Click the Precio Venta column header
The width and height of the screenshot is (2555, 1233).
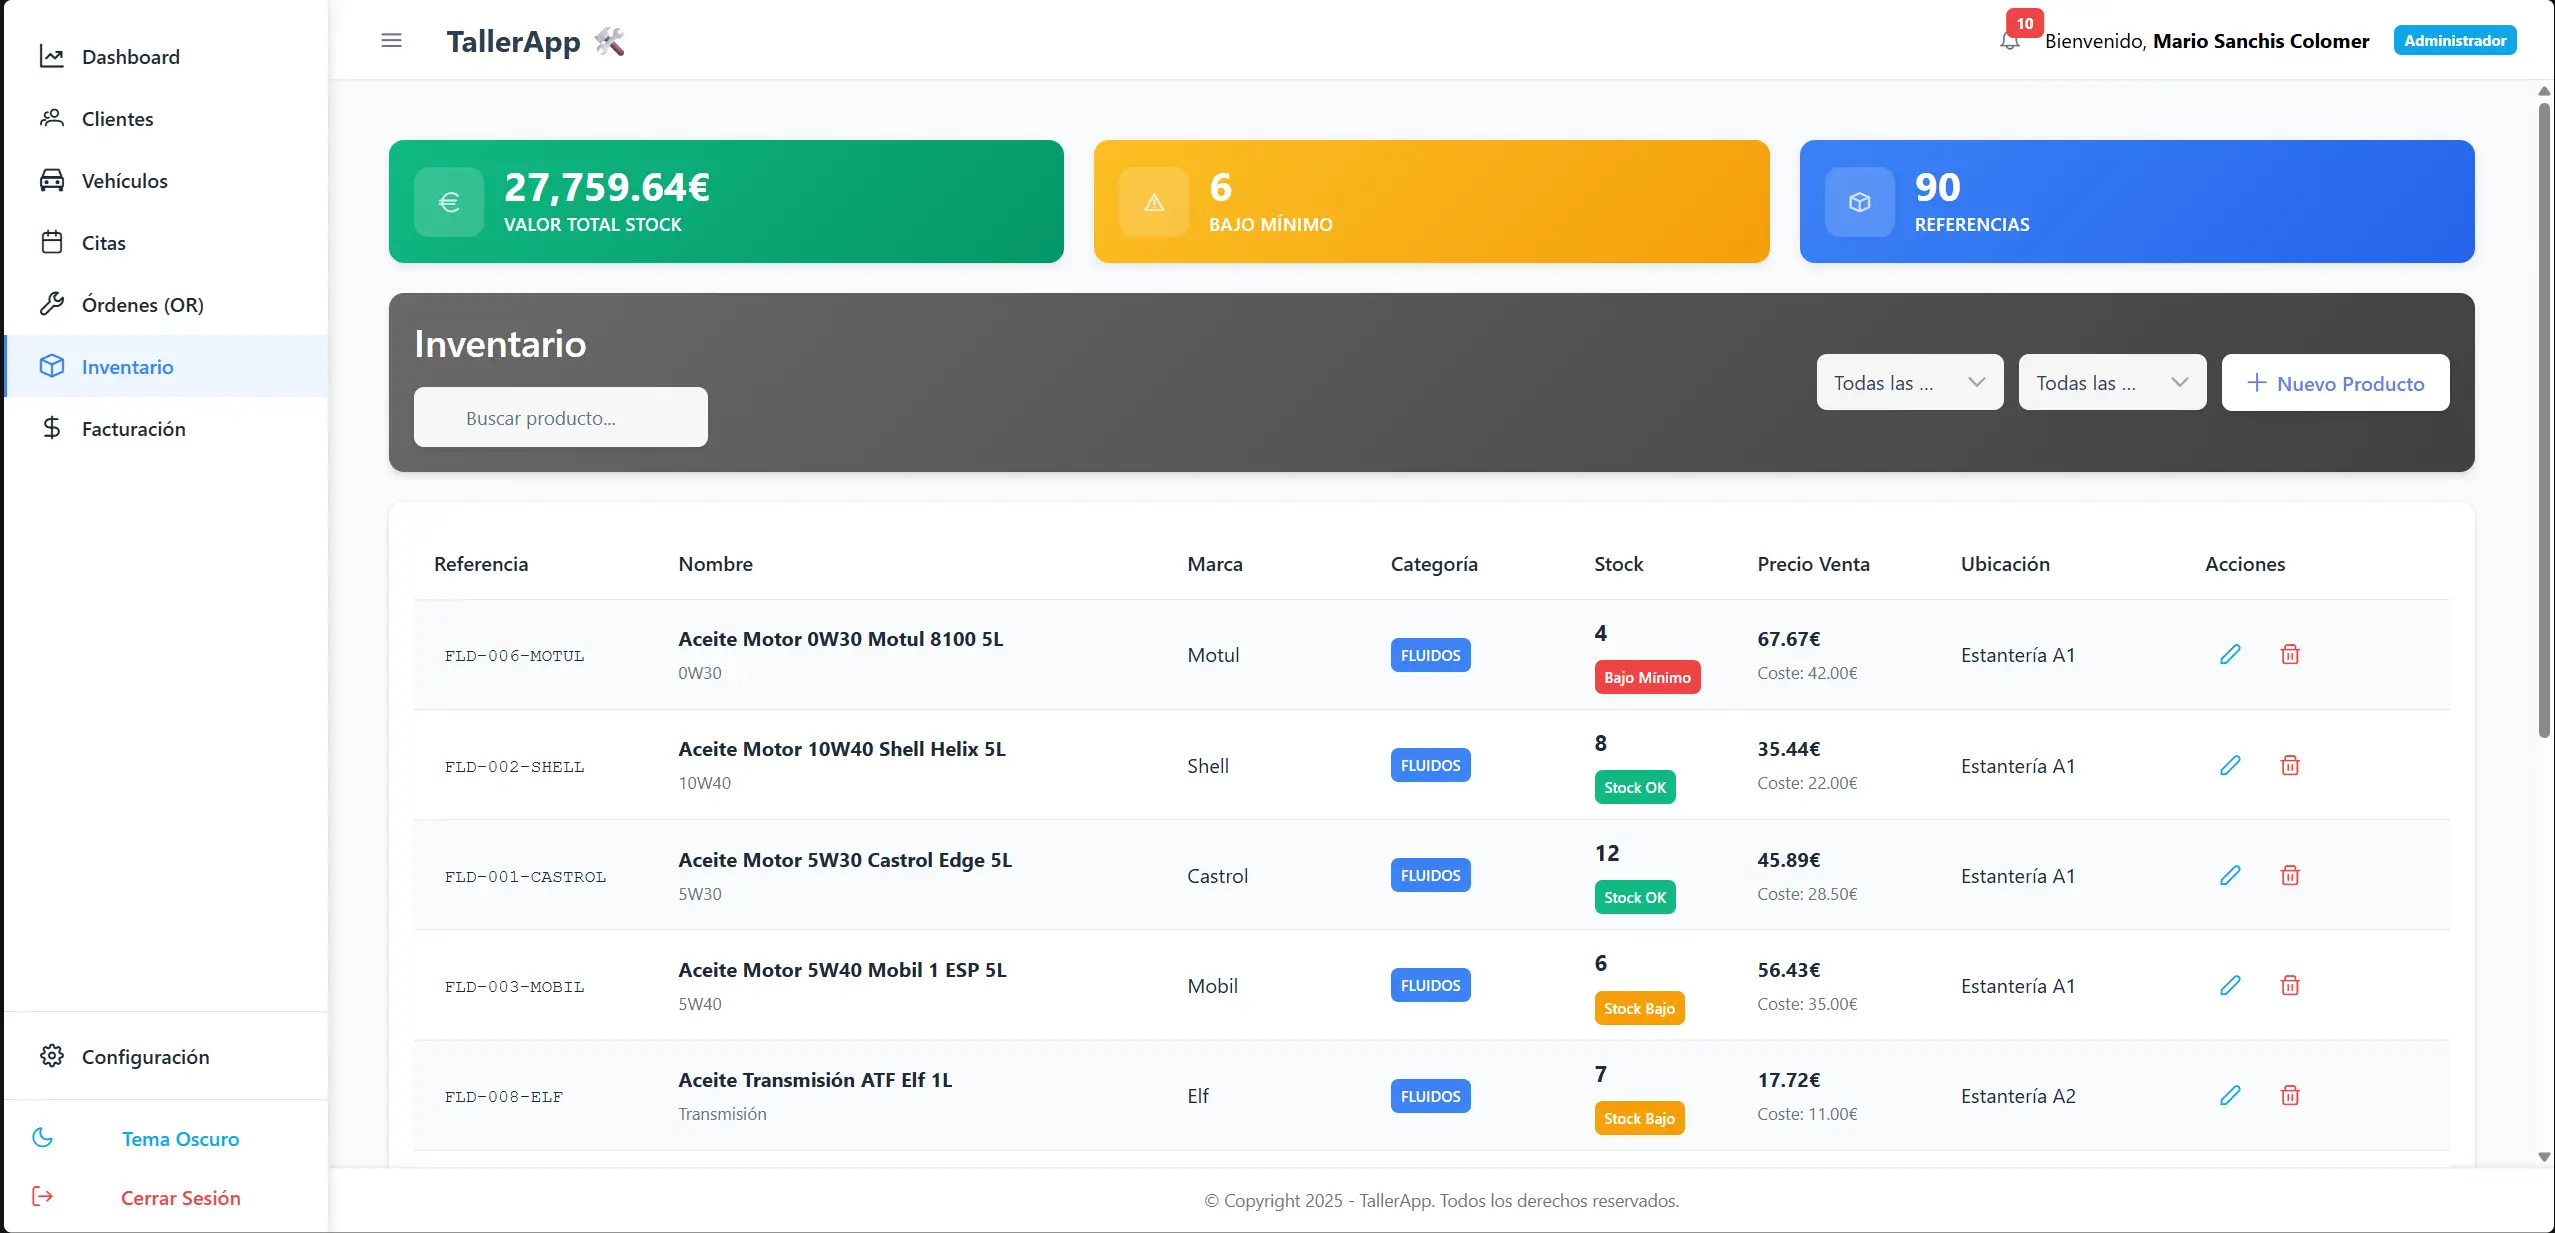coord(1813,564)
